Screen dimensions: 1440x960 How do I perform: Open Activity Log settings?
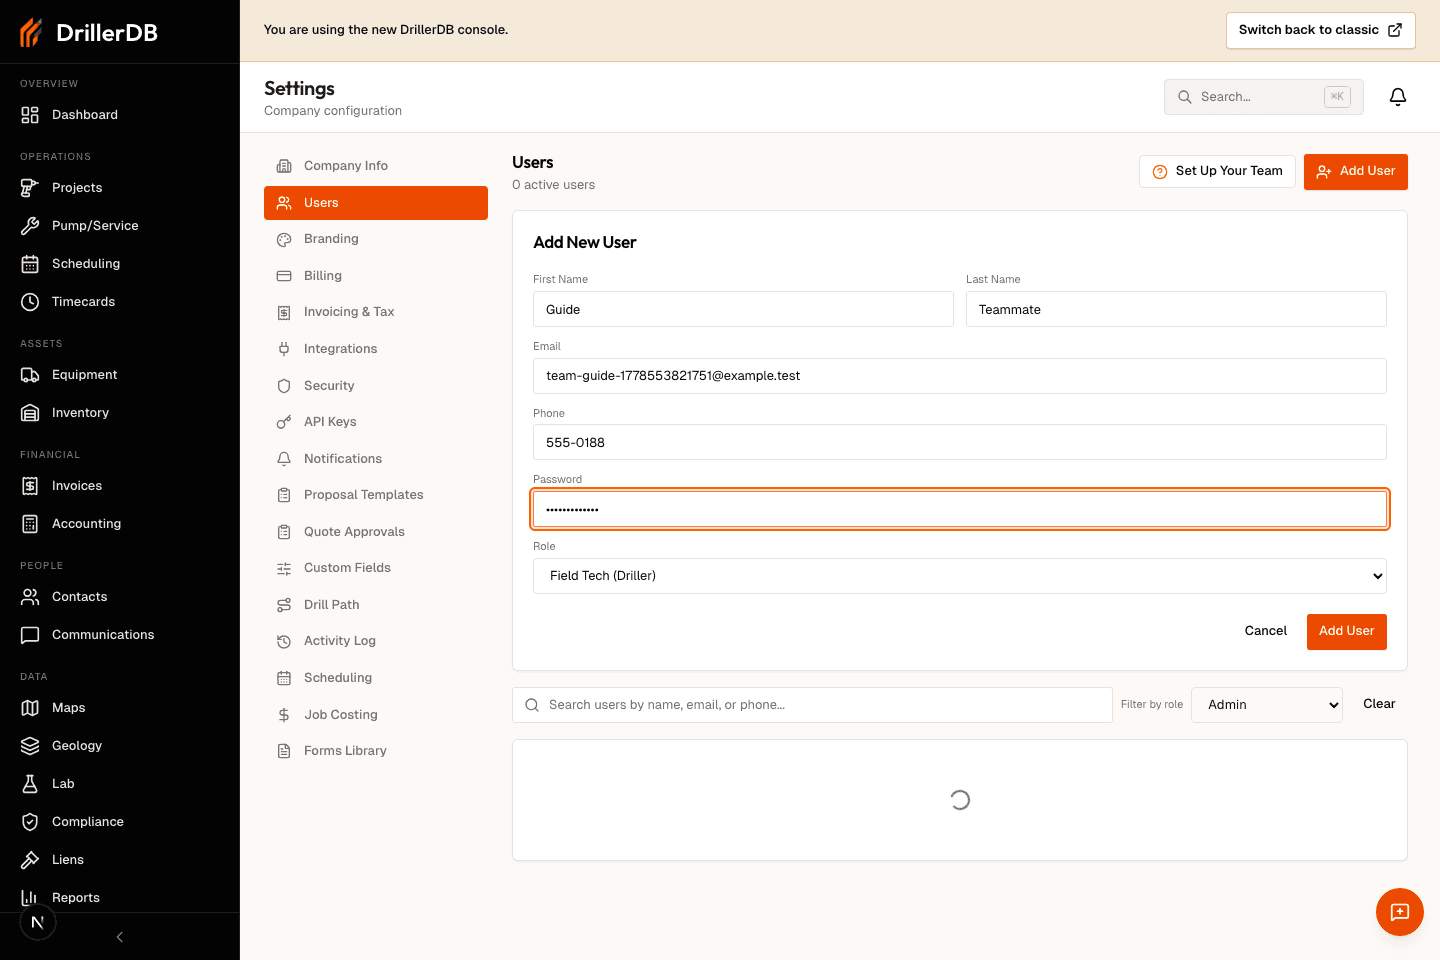coord(376,641)
